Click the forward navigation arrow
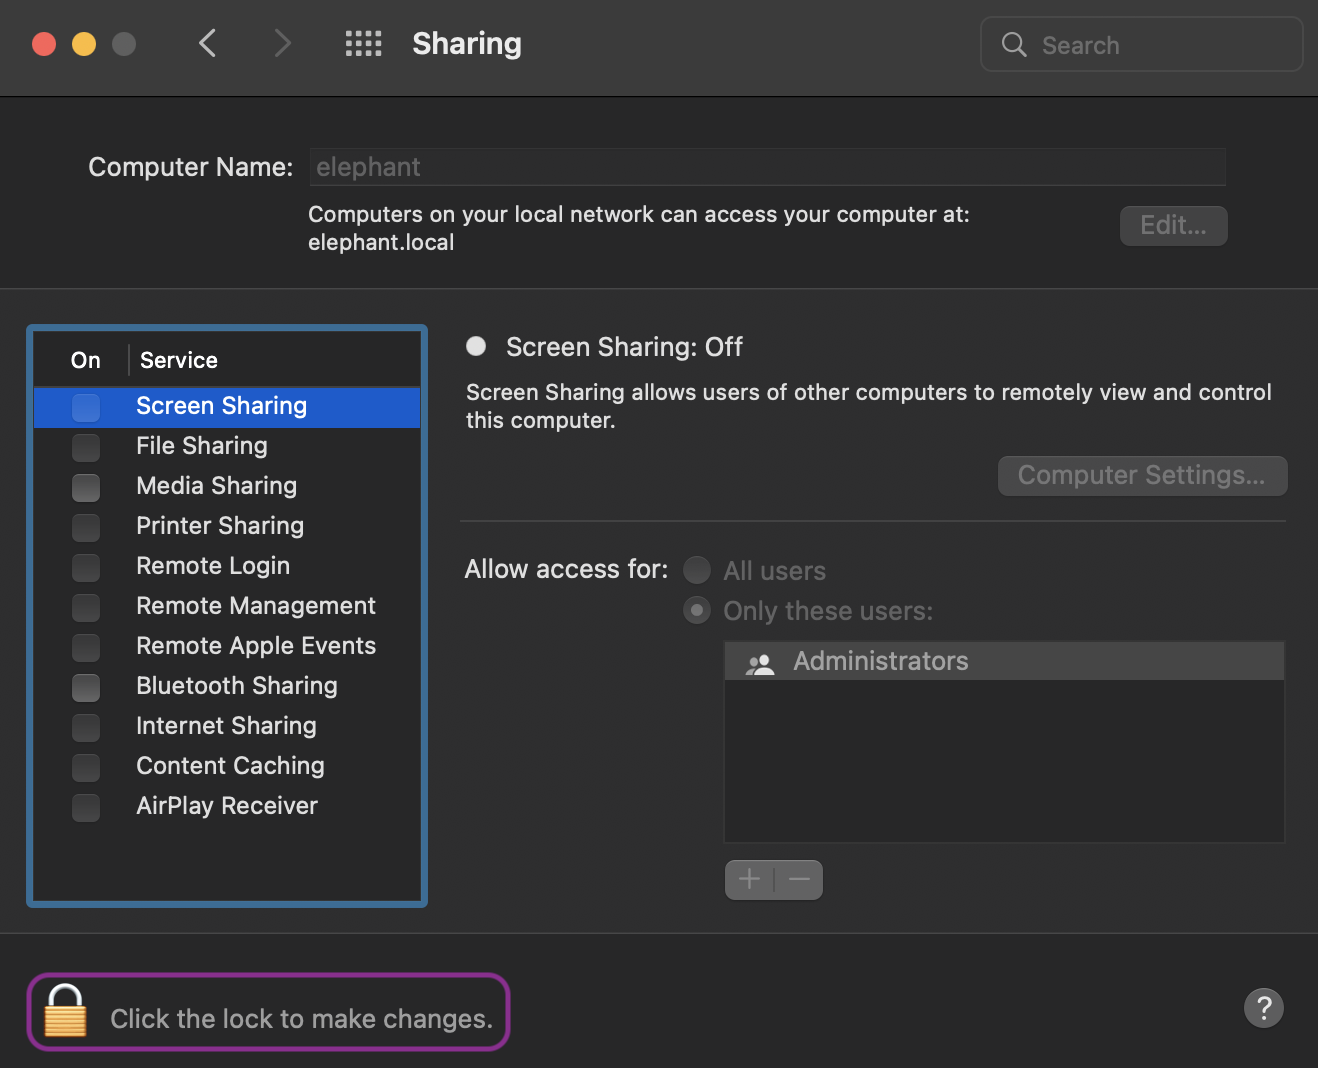This screenshot has width=1318, height=1068. click(x=283, y=44)
